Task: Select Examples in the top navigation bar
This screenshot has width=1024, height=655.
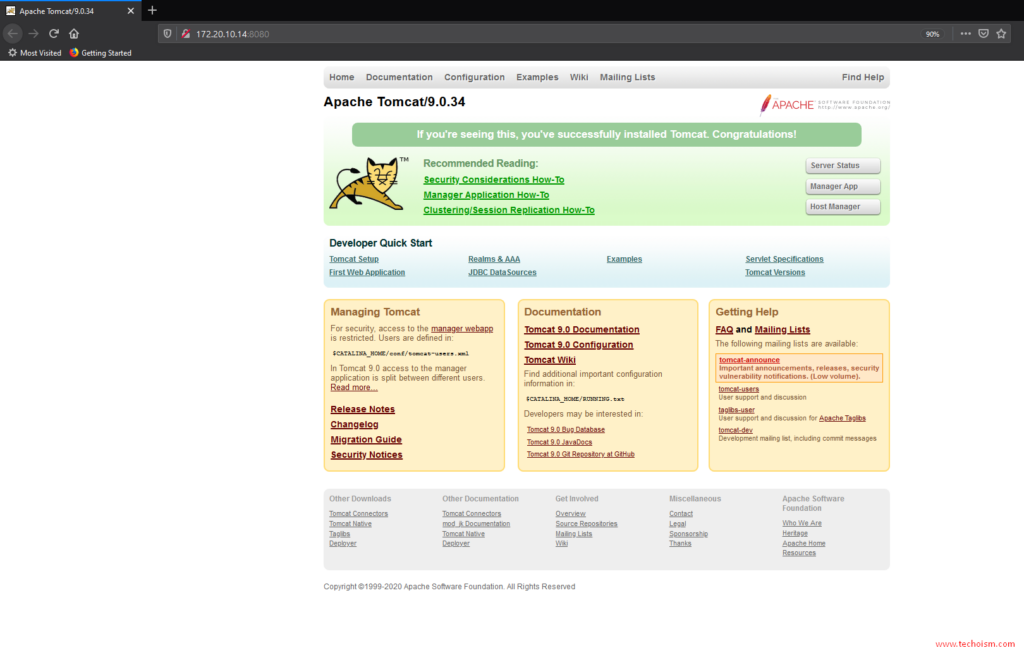Action: tap(537, 77)
